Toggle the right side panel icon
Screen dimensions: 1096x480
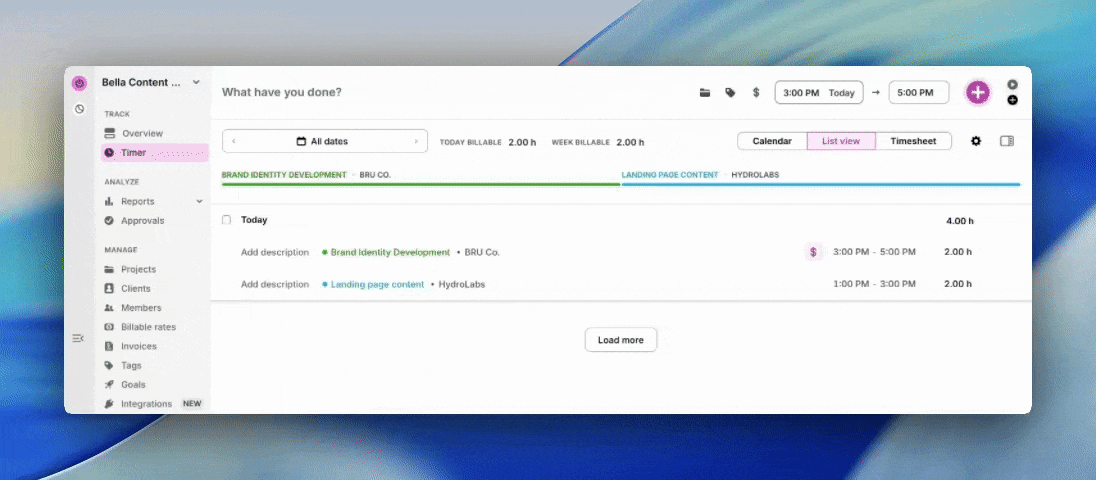(x=1007, y=141)
